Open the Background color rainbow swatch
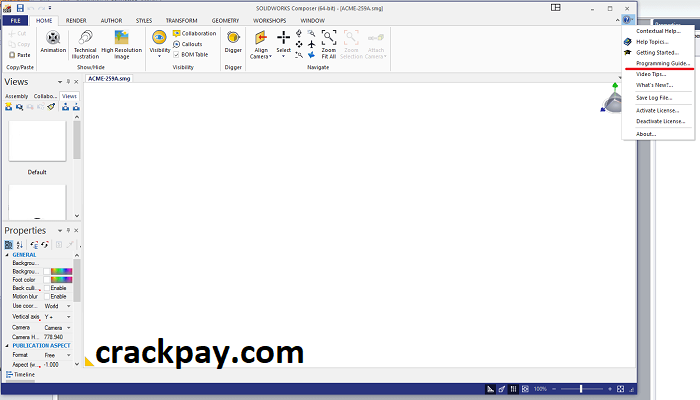Image resolution: width=700 pixels, height=400 pixels. [x=62, y=271]
